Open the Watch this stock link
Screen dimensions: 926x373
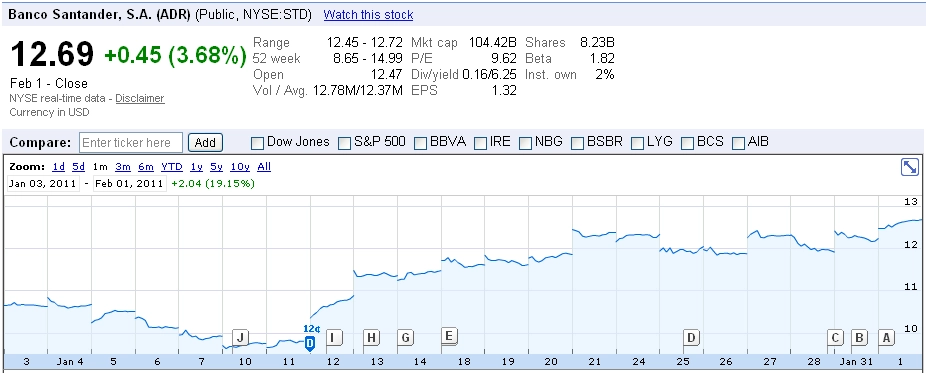pyautogui.click(x=369, y=15)
